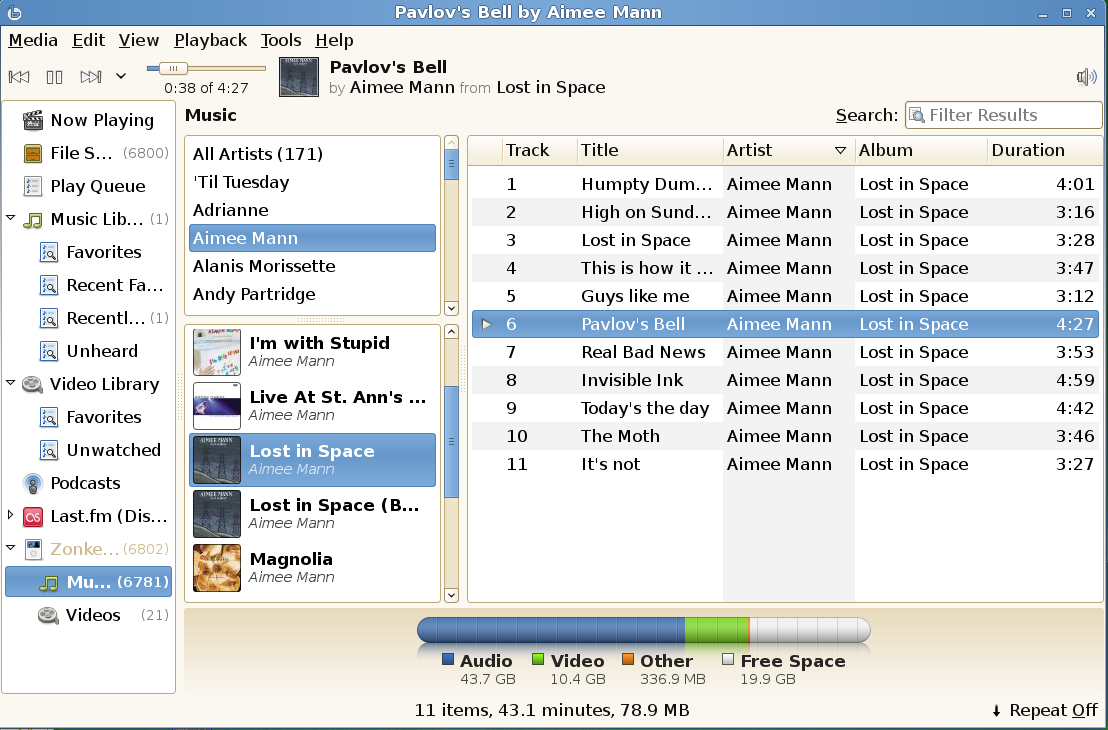Select iPod Videos source
The width and height of the screenshot is (1108, 730).
(x=93, y=615)
